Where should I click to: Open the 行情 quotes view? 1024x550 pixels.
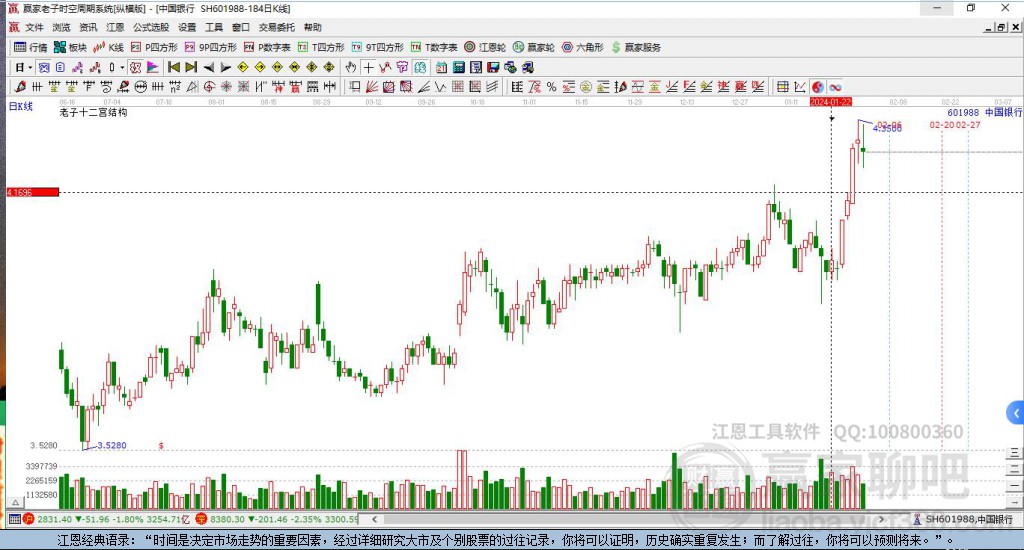click(x=31, y=47)
